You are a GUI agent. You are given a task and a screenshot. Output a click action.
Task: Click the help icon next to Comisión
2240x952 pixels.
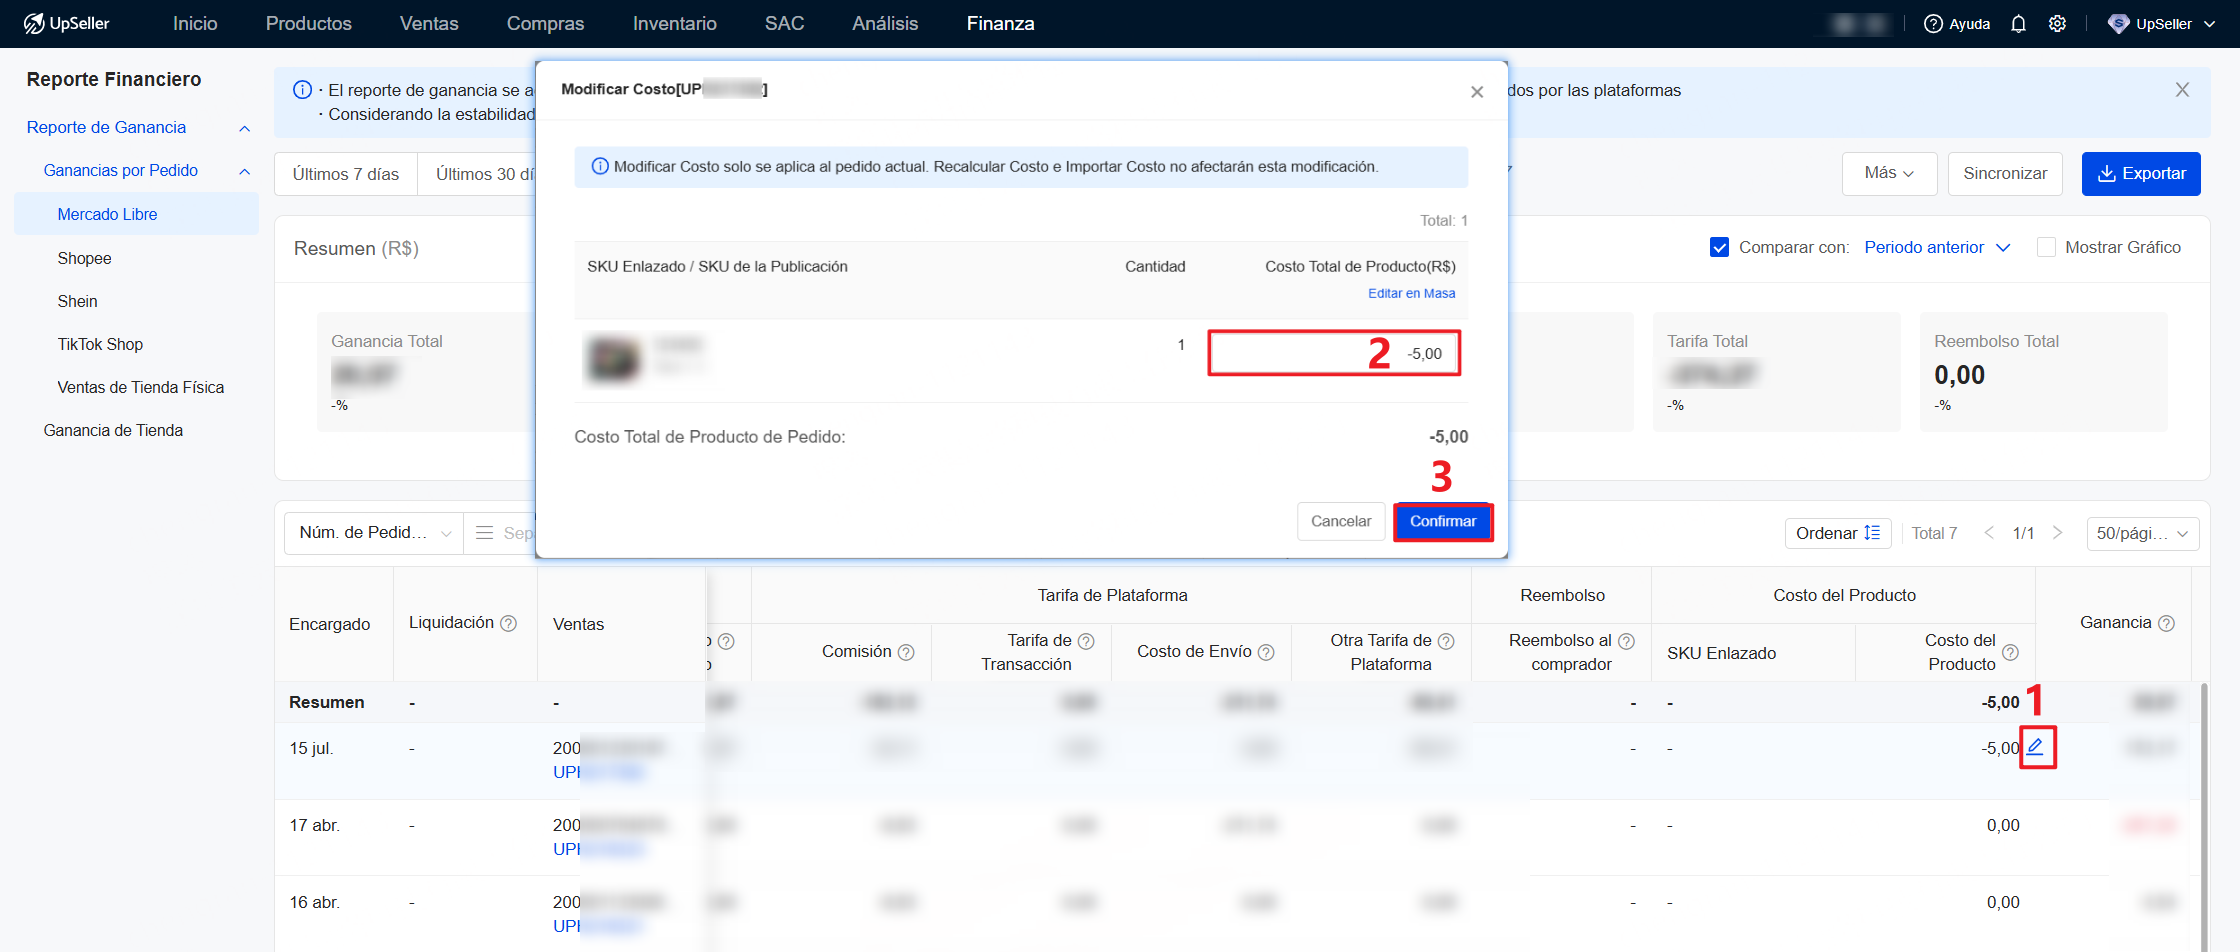click(x=906, y=652)
